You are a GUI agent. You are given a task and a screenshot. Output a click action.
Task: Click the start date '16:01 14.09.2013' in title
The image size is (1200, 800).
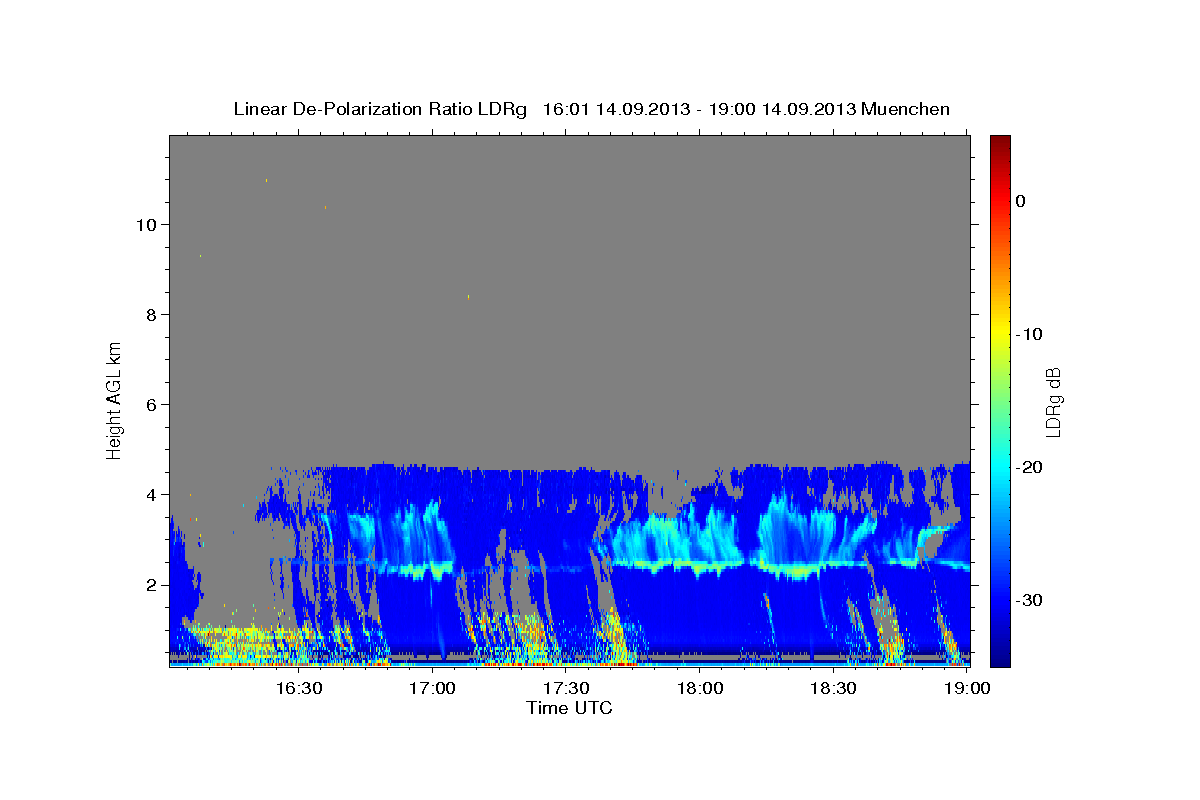616,109
